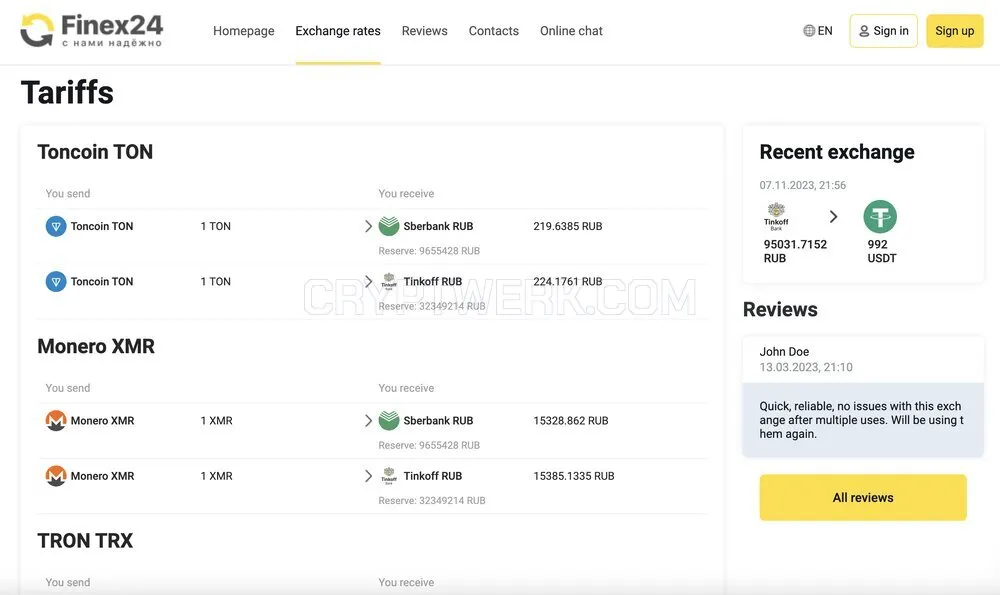Select 'Tinkoff RUB' in the Toncoin section
Screen dimensions: 1000x595
coord(432,282)
